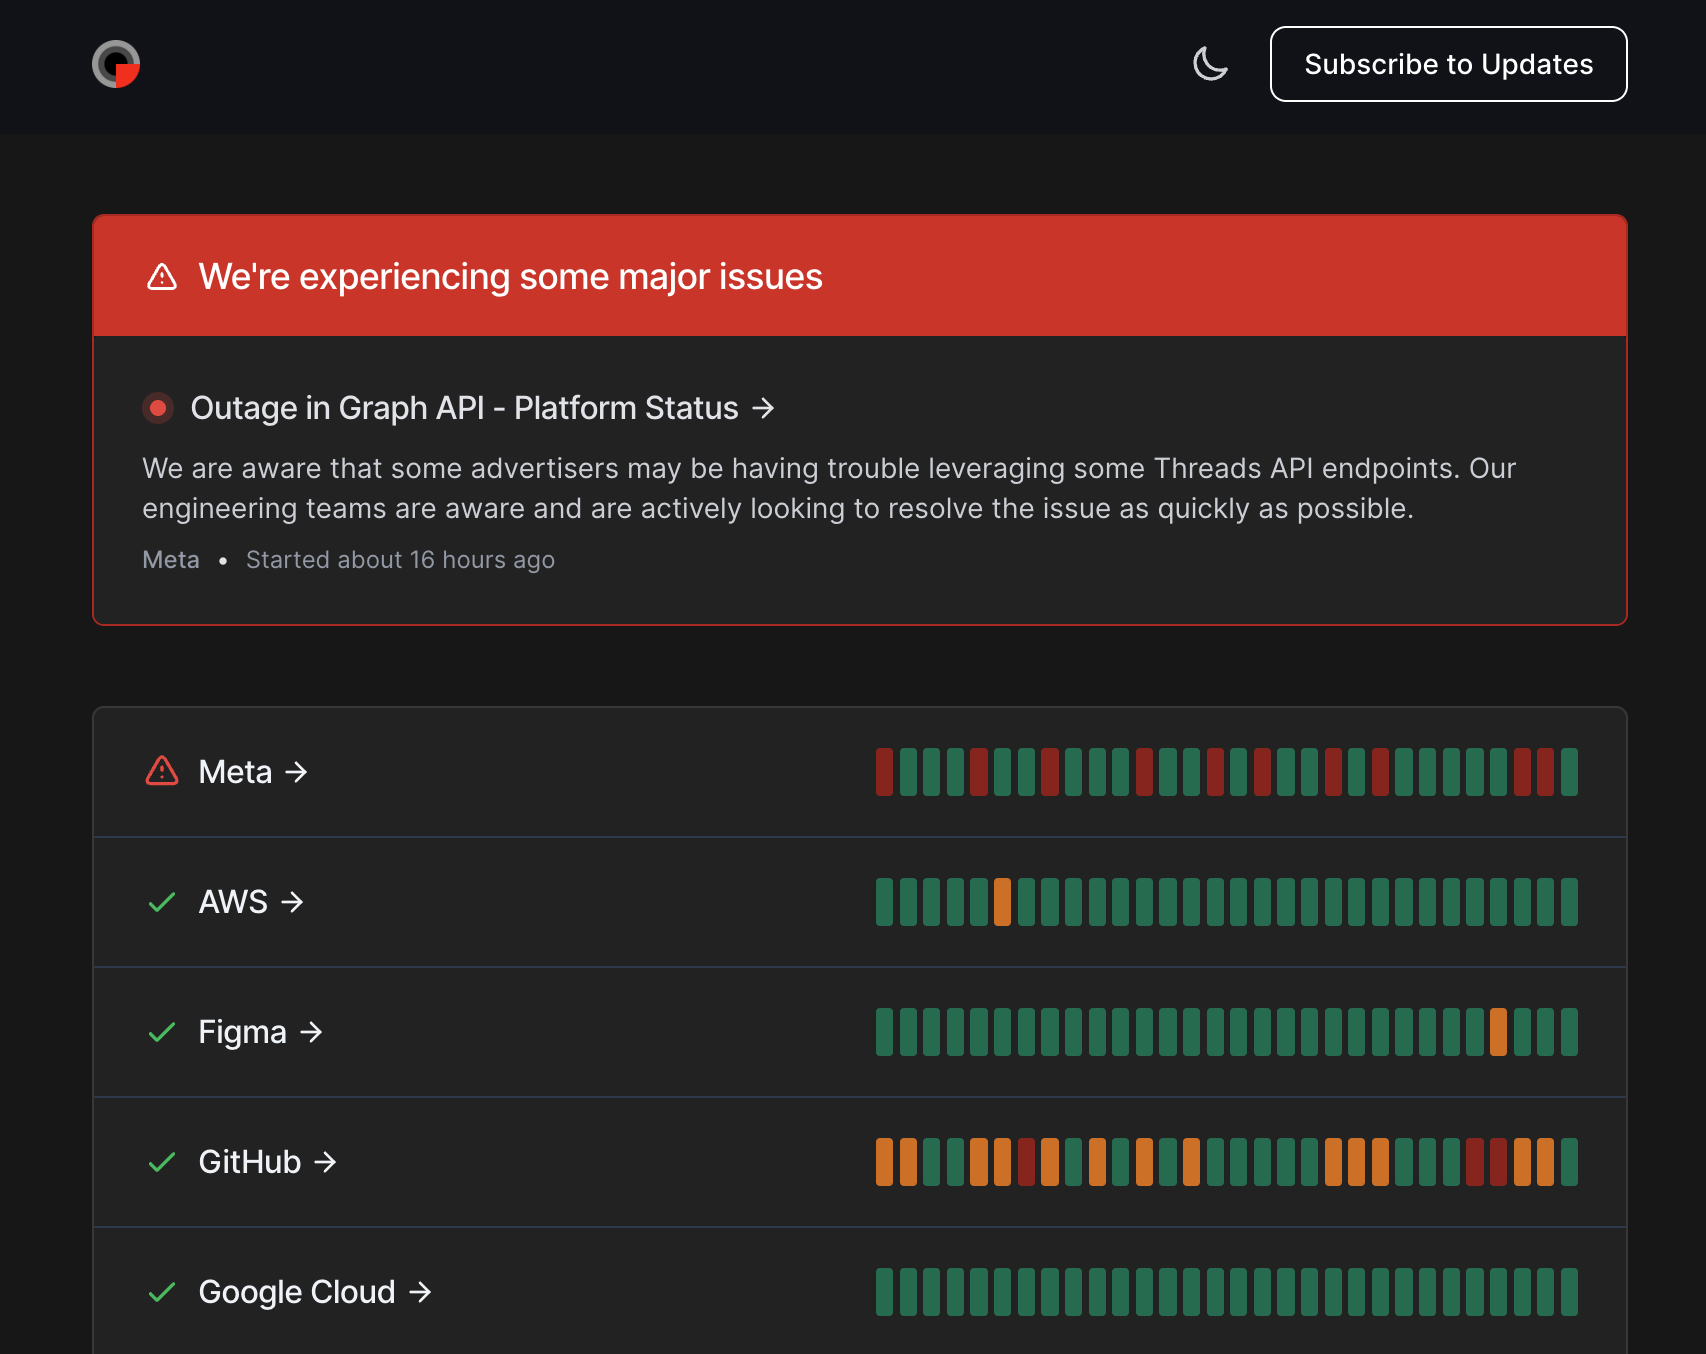Image resolution: width=1706 pixels, height=1354 pixels.
Task: Click the checkmark icon next to Figma
Action: [160, 1032]
